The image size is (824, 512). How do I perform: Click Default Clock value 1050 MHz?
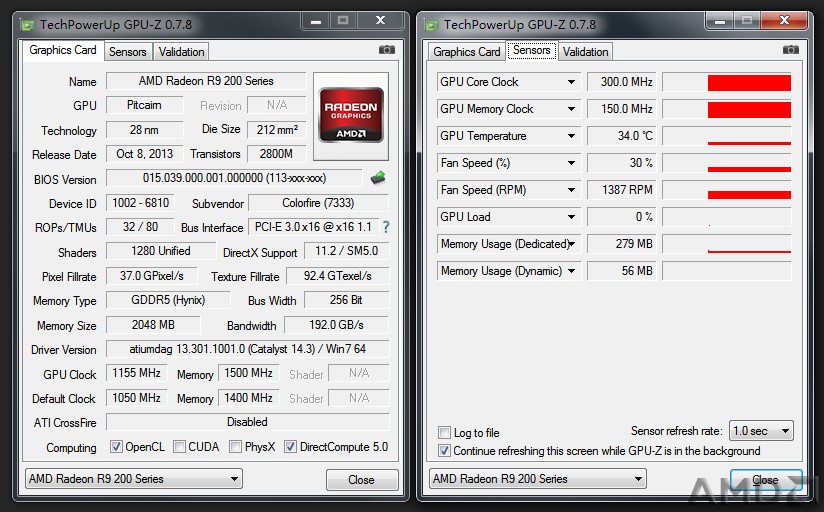(x=137, y=398)
